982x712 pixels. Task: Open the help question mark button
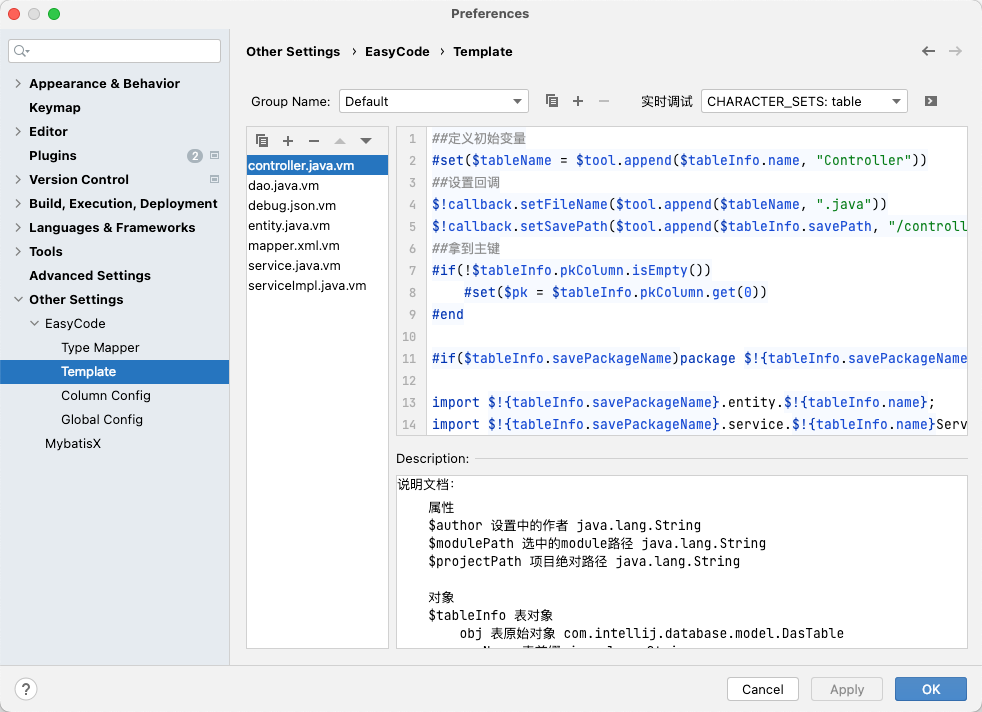[x=26, y=689]
